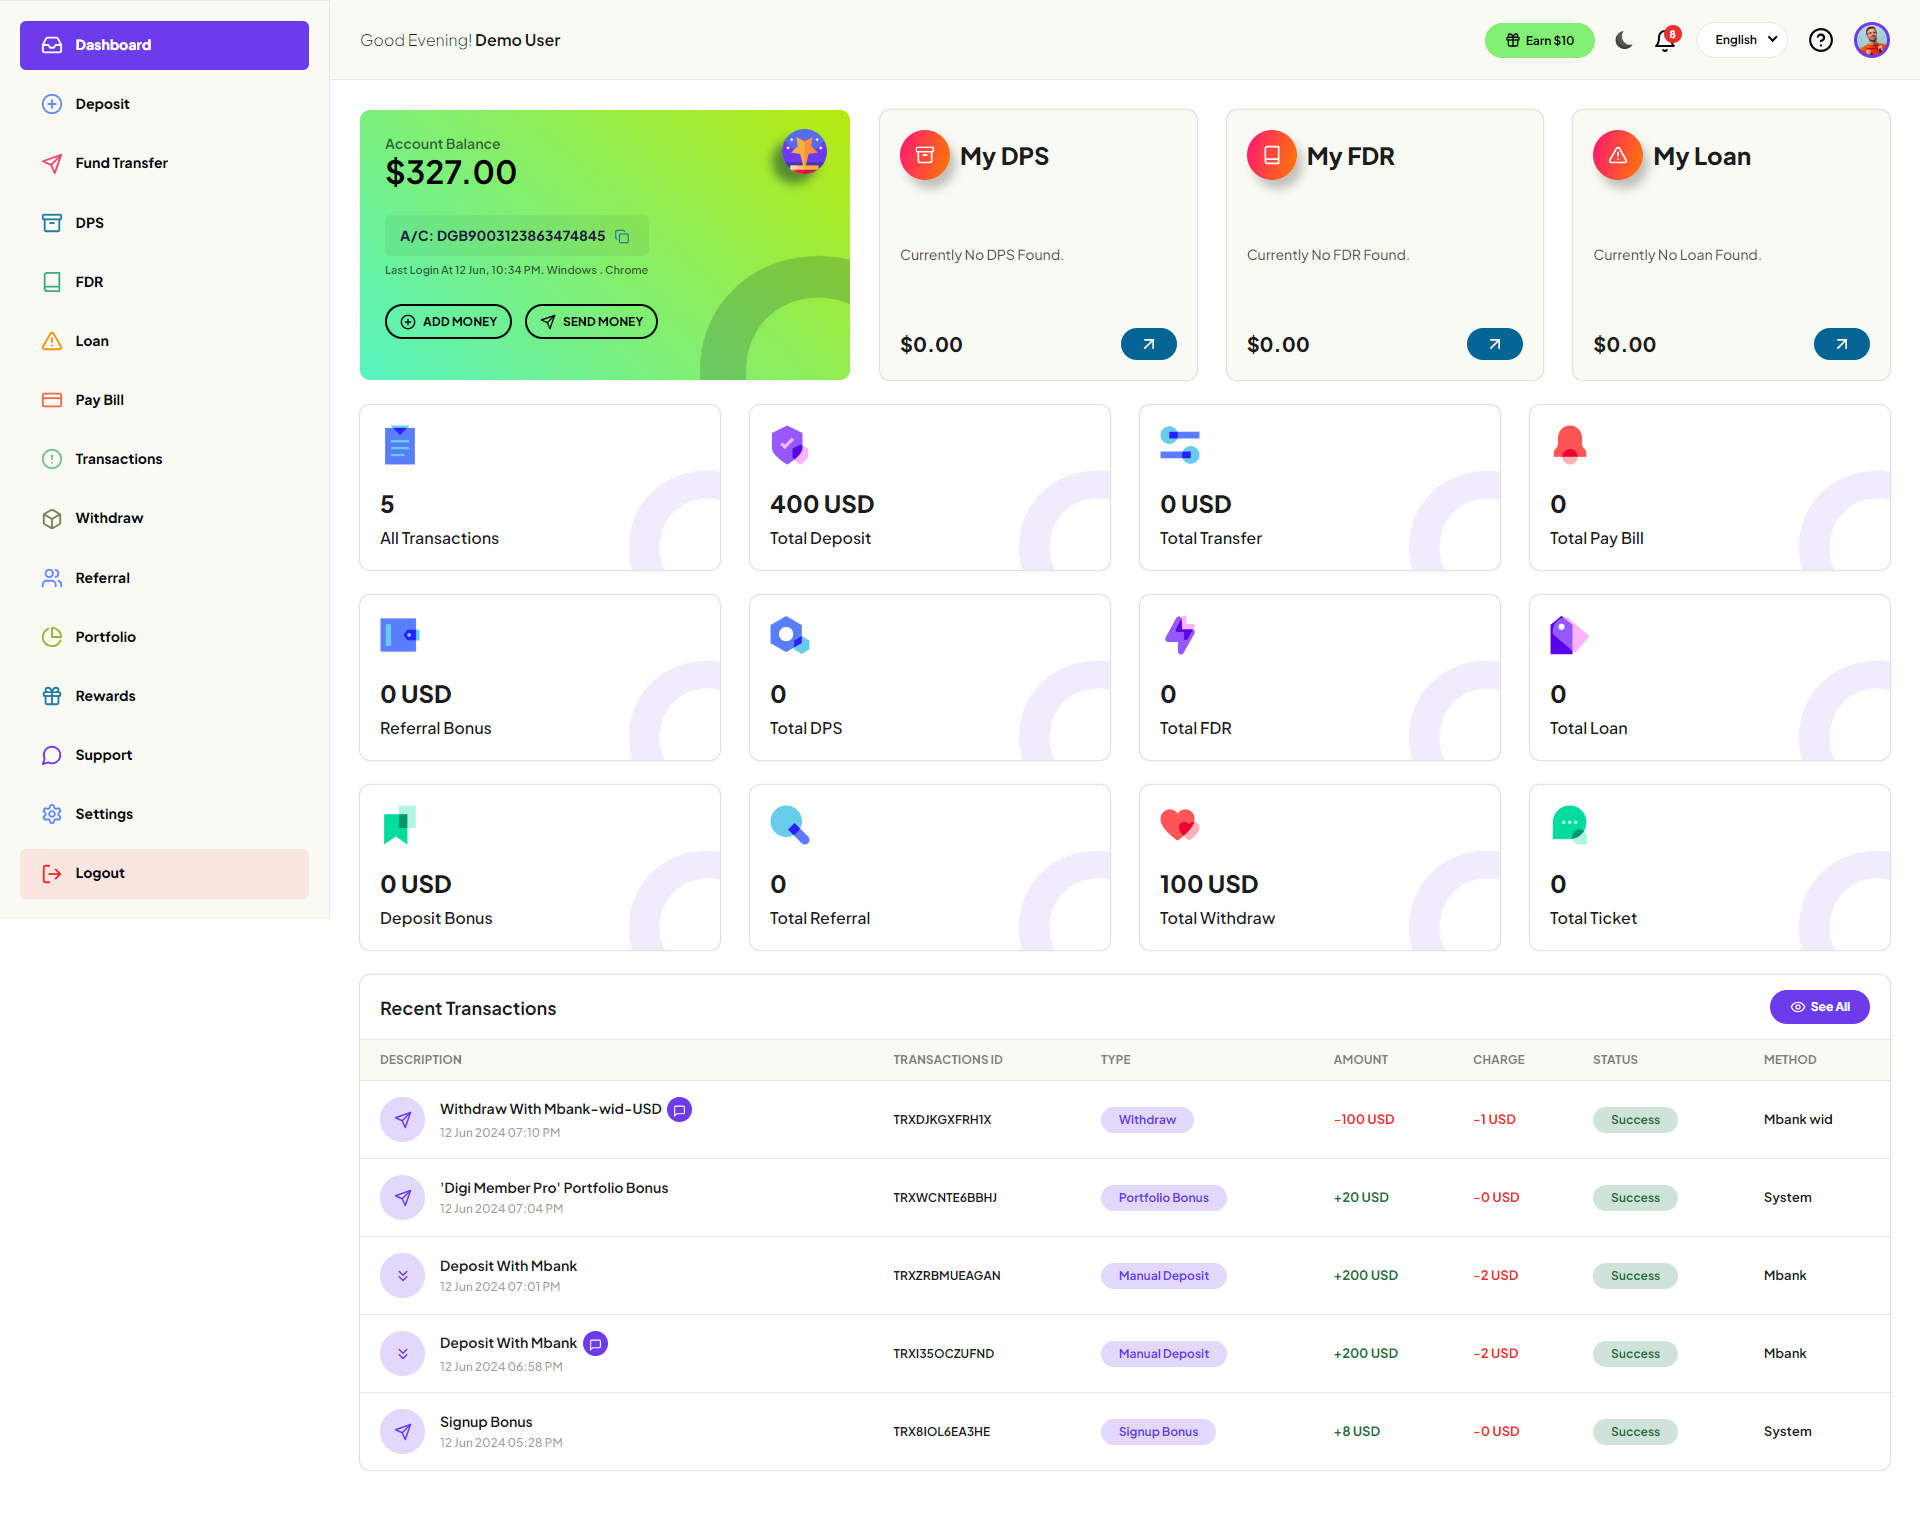The image size is (1920, 1530).
Task: Expand the English language dropdown
Action: pyautogui.click(x=1744, y=41)
